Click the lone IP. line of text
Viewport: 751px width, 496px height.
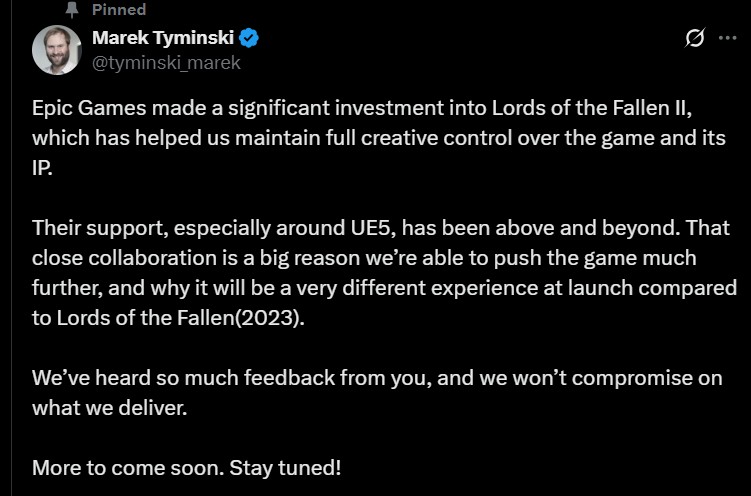(x=42, y=169)
